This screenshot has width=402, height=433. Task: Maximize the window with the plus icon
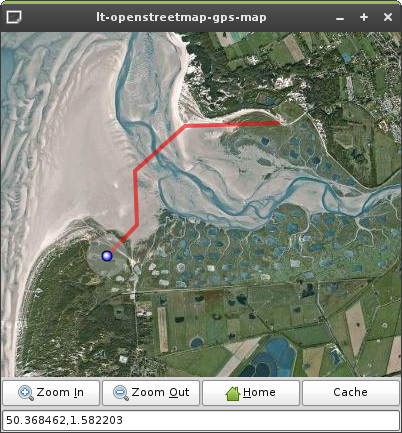pyautogui.click(x=364, y=17)
